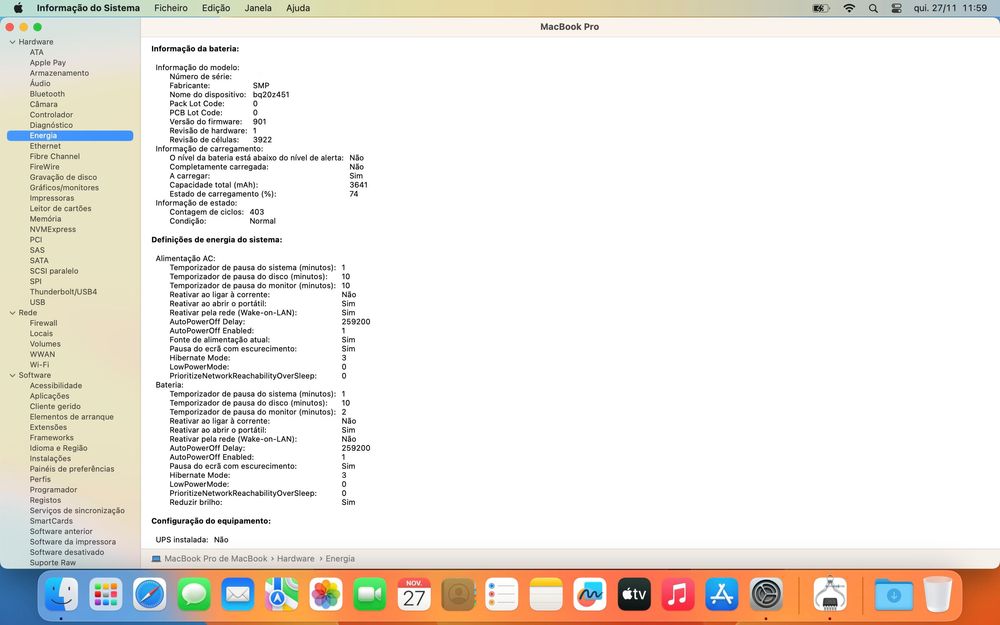Image resolution: width=1000 pixels, height=625 pixels.
Task: Select Wi-Fi under Rede
Action: click(39, 365)
